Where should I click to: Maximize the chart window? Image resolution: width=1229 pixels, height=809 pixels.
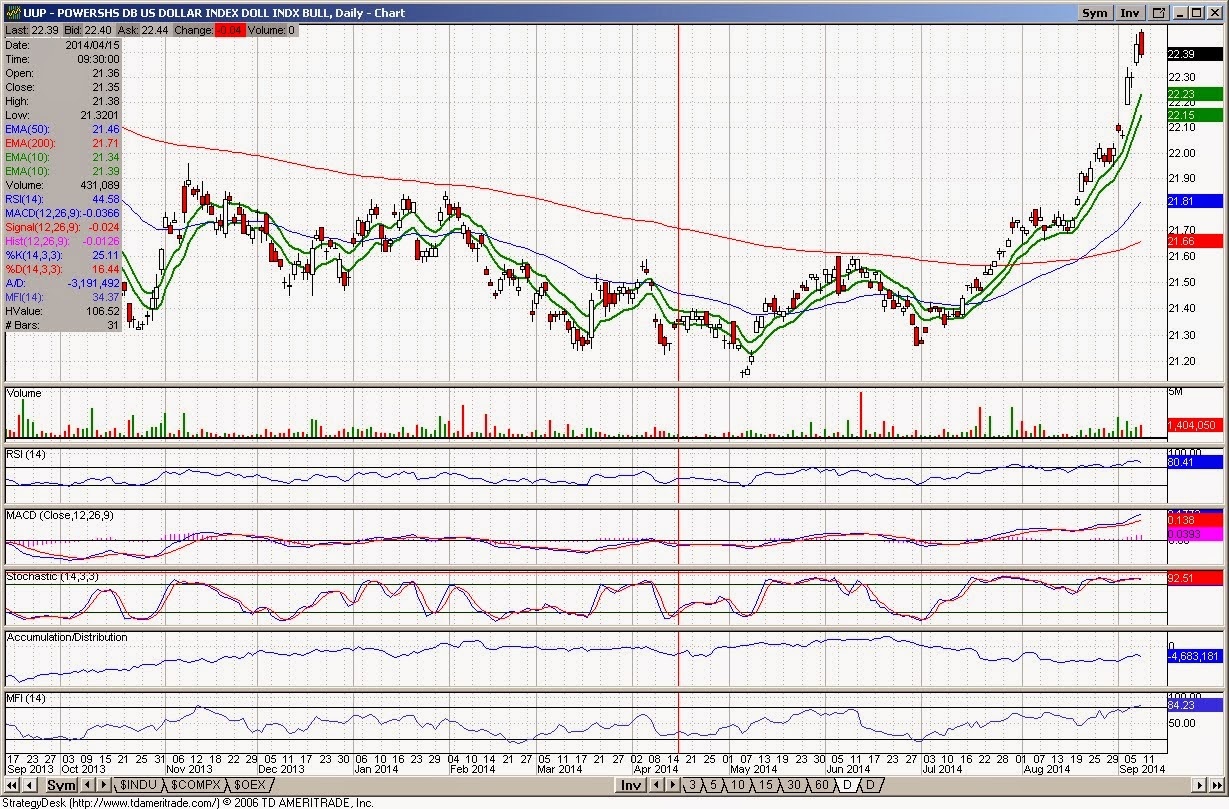click(1197, 12)
